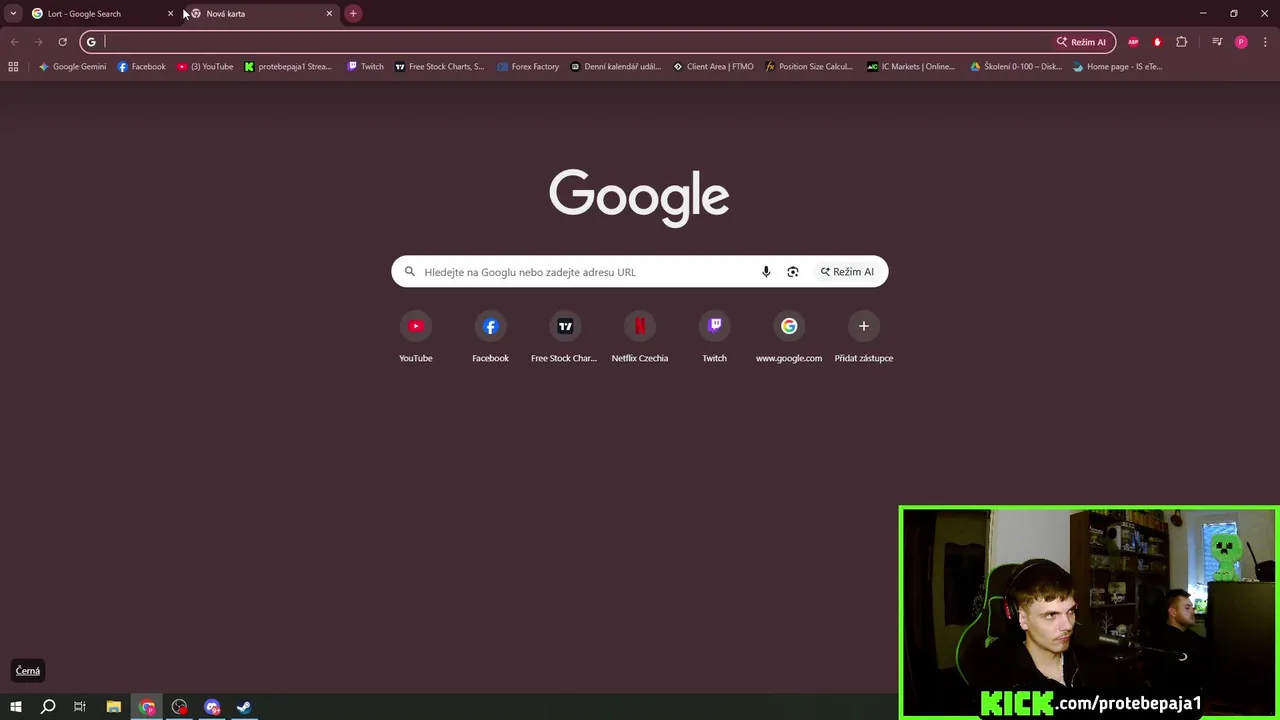Screen dimensions: 1280x720
Task: Open the Free Stock Charts bookmark
Action: click(x=439, y=67)
